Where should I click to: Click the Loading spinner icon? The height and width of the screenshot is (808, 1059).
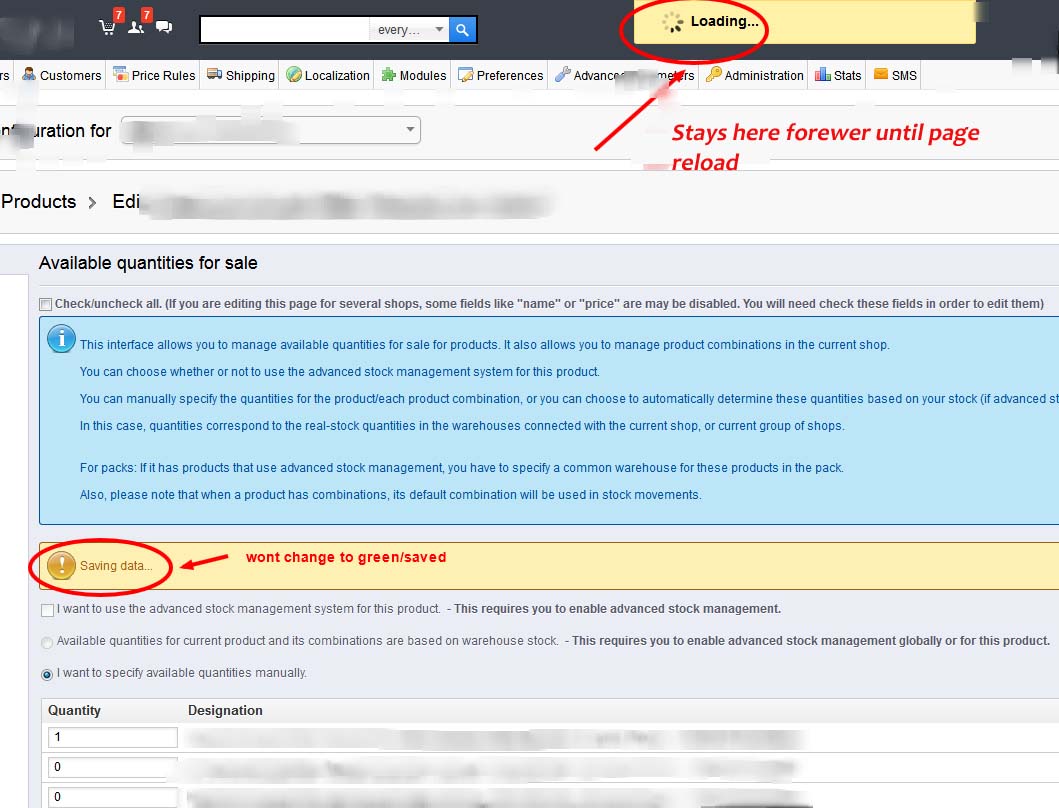pyautogui.click(x=673, y=22)
